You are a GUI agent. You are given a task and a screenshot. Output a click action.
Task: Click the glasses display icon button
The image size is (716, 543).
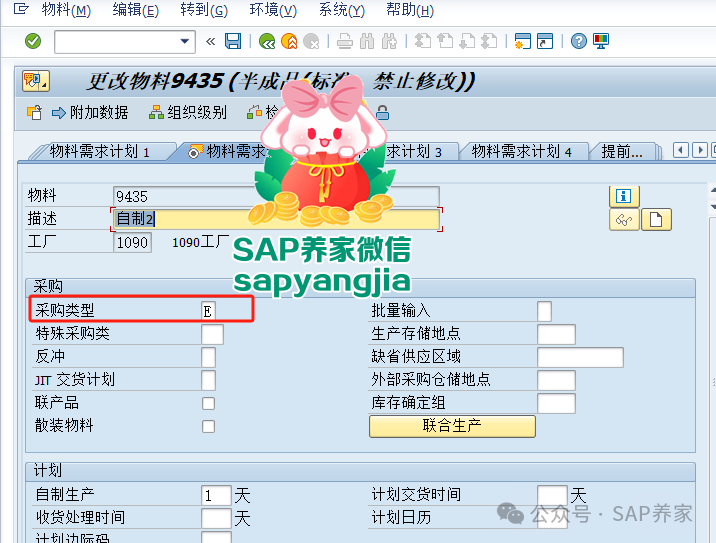point(624,220)
